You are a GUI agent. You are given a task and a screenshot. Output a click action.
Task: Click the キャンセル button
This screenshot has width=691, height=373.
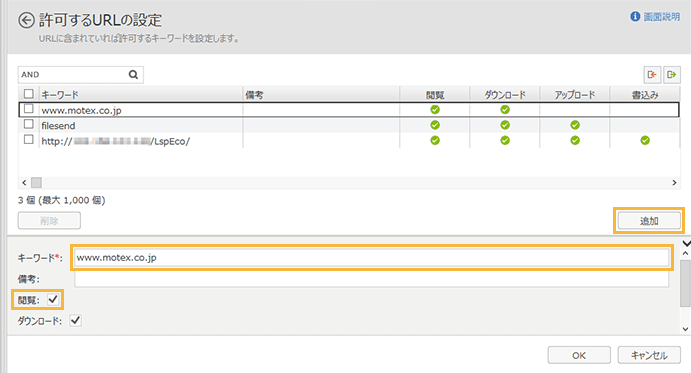point(649,355)
